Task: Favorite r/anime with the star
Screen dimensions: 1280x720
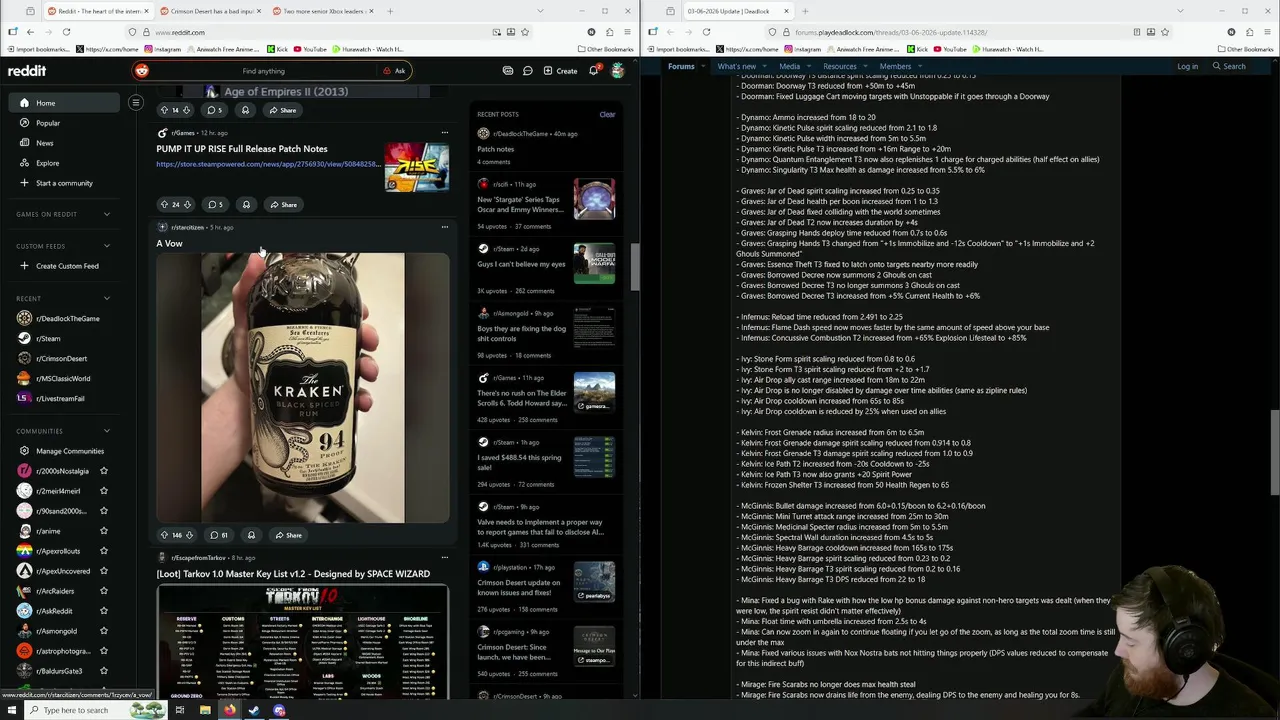Action: [103, 531]
